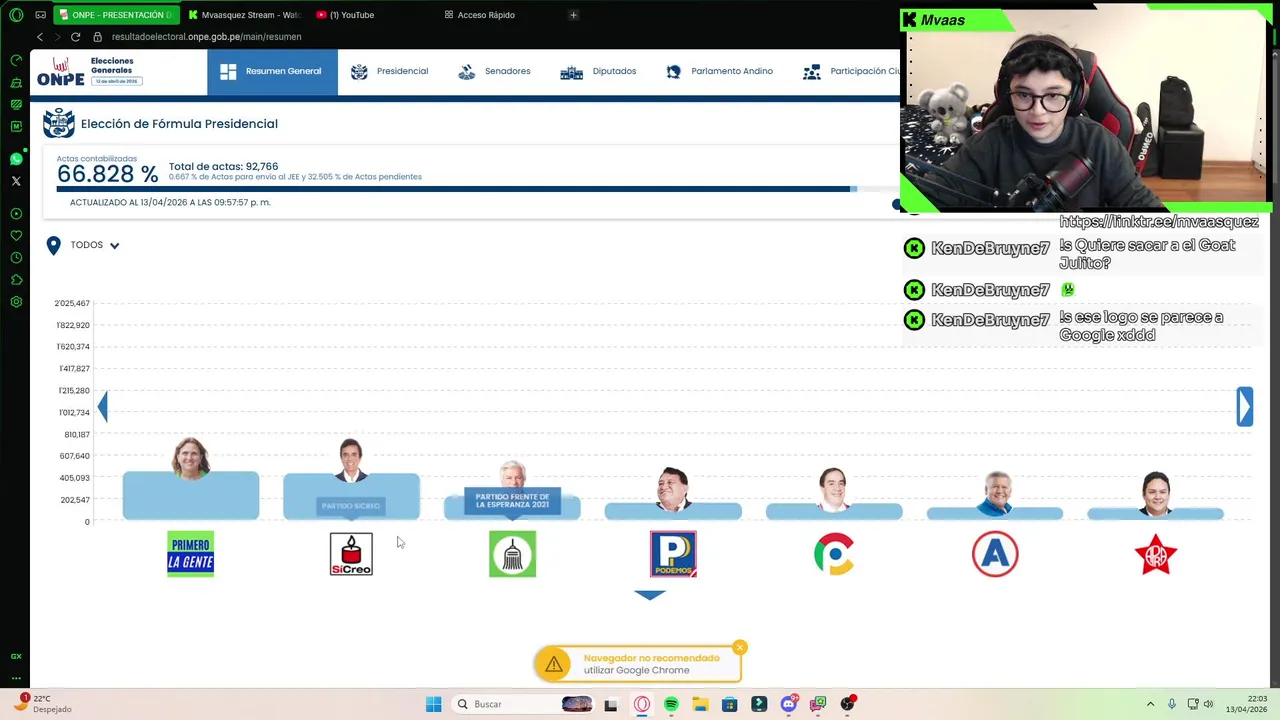Open Microsoft Store from the taskbar

(x=730, y=704)
